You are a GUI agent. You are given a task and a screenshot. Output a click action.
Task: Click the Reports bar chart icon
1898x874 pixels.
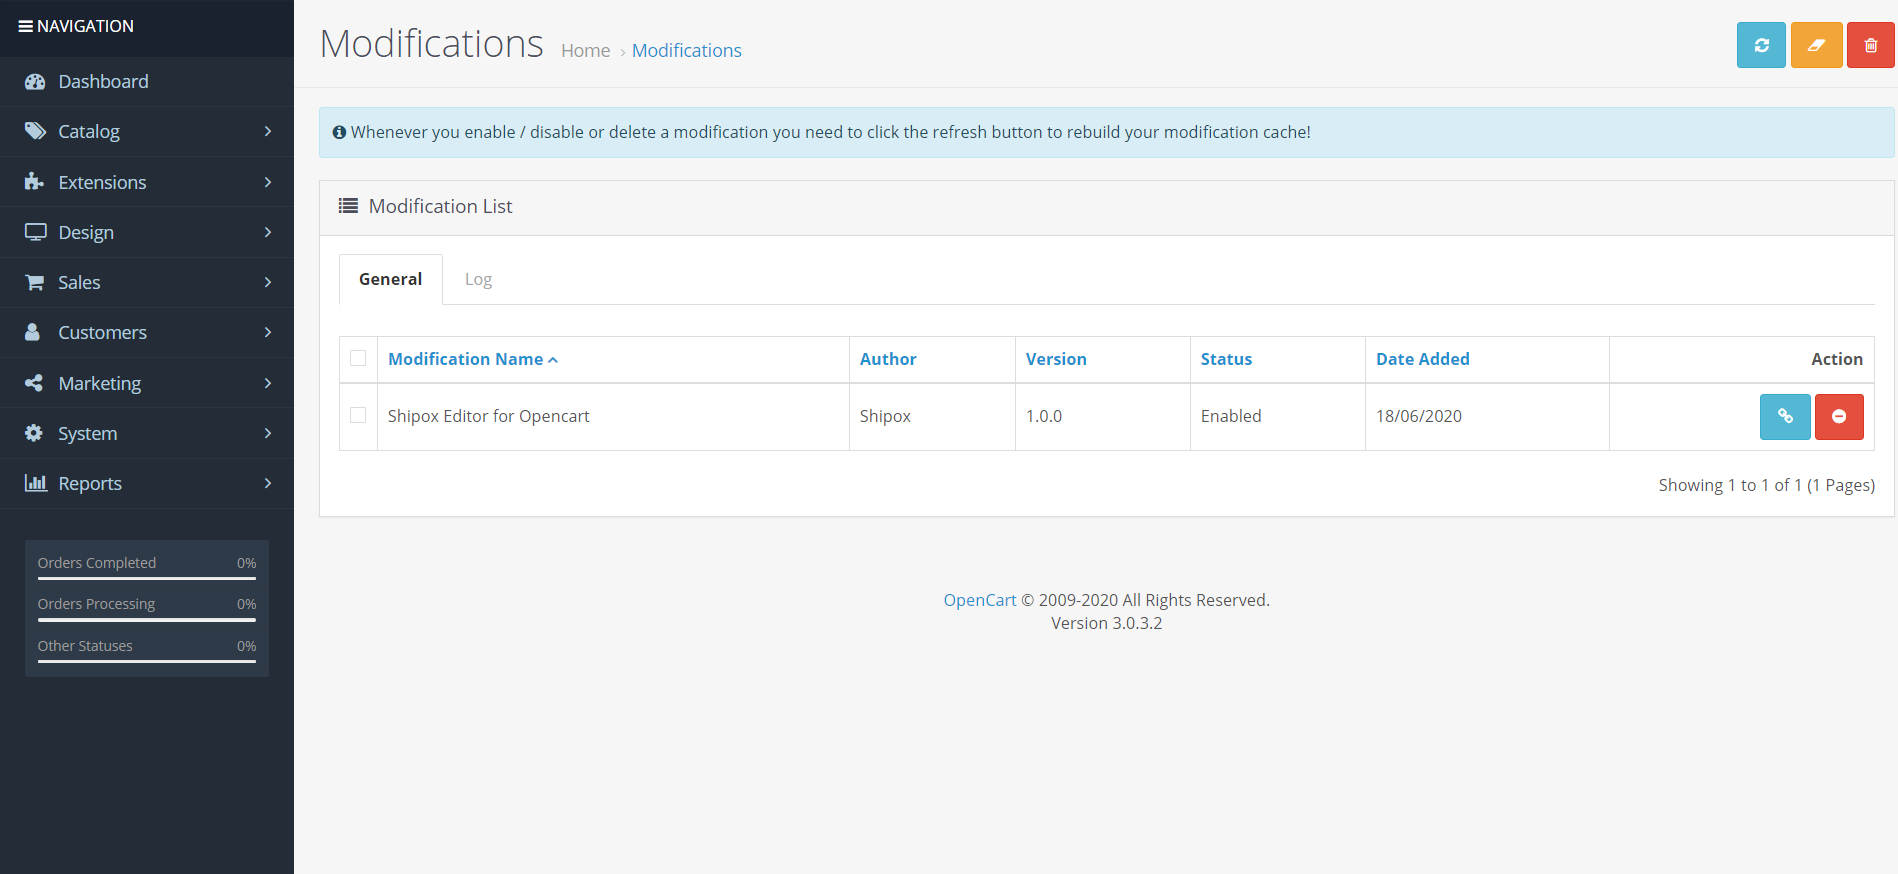pyautogui.click(x=36, y=483)
